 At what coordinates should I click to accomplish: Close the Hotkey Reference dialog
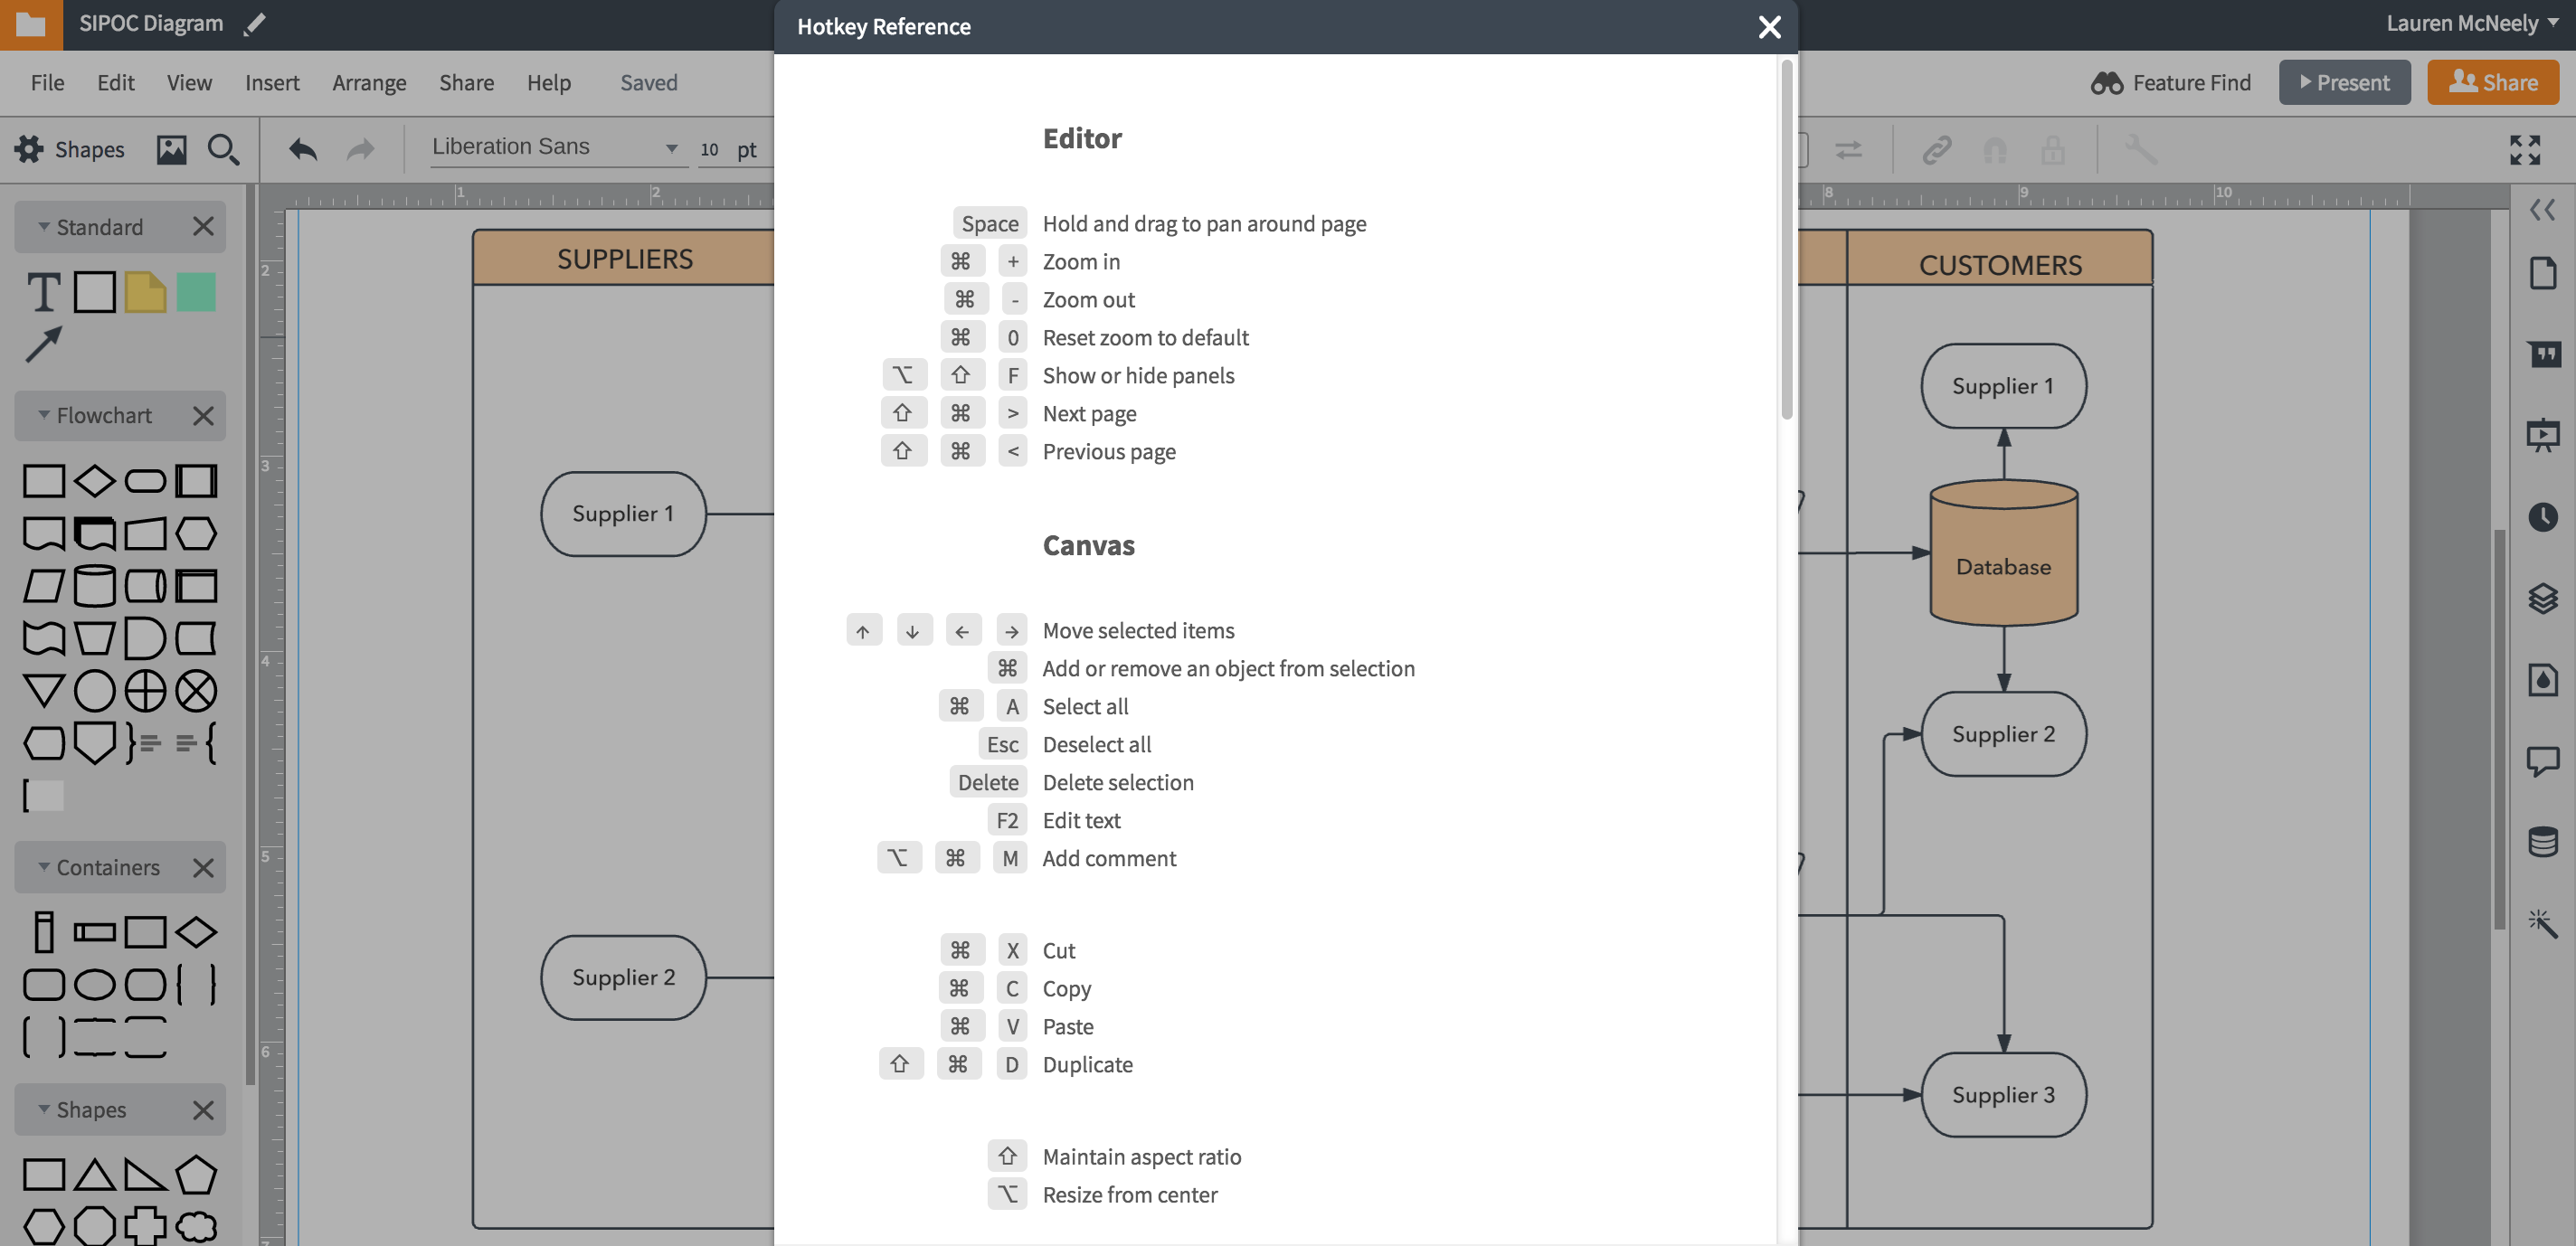pos(1767,26)
